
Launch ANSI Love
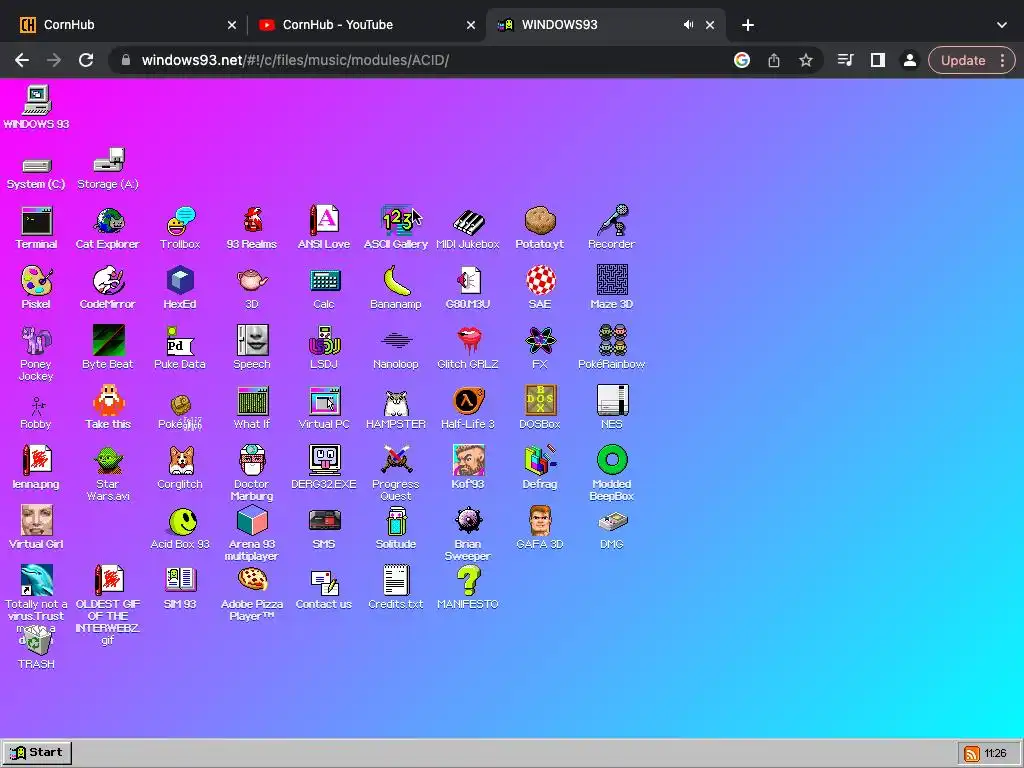pos(324,228)
